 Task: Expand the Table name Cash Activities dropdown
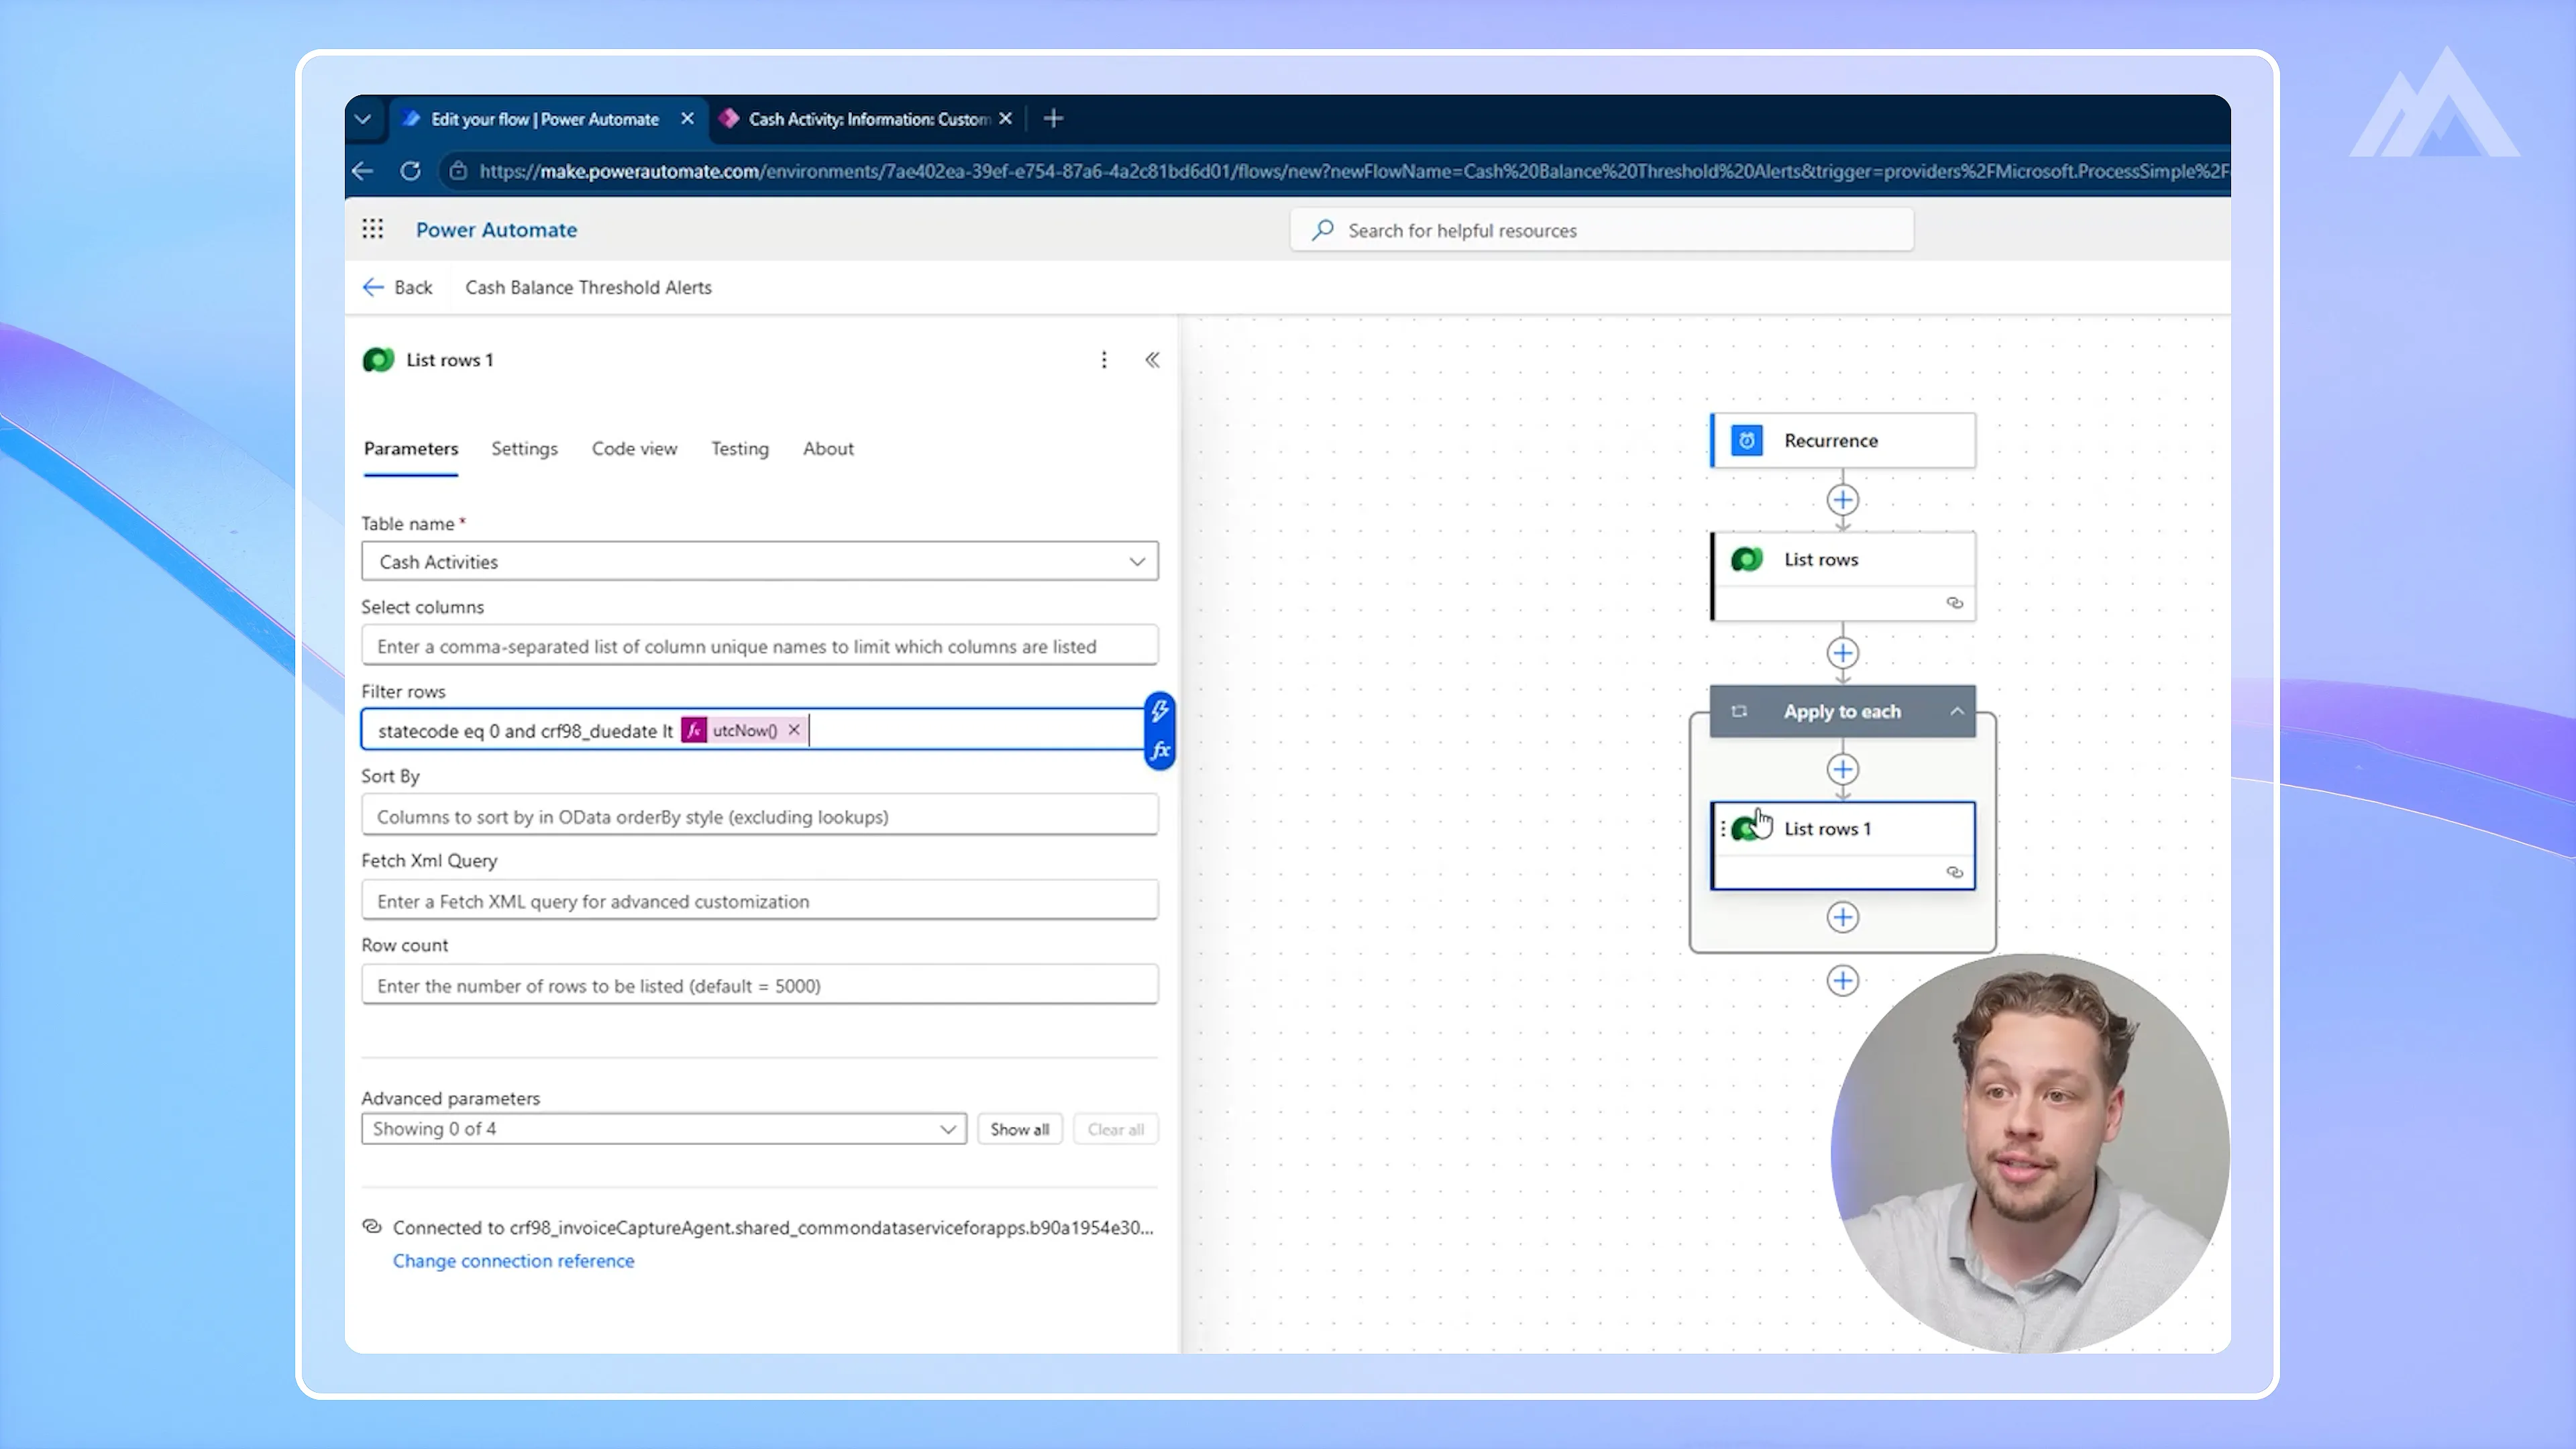pyautogui.click(x=760, y=562)
